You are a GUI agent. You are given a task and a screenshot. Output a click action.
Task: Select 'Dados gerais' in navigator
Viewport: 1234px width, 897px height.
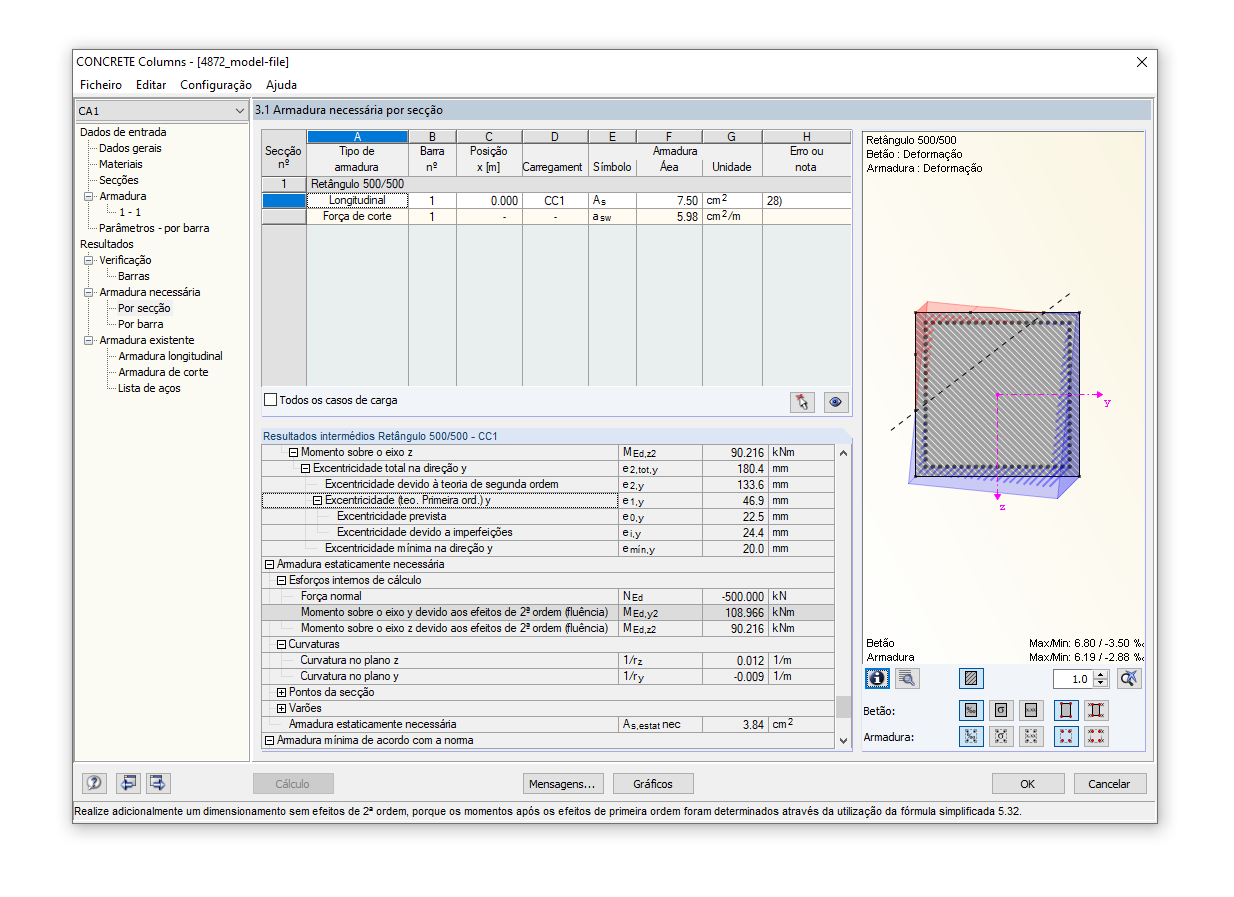[130, 148]
